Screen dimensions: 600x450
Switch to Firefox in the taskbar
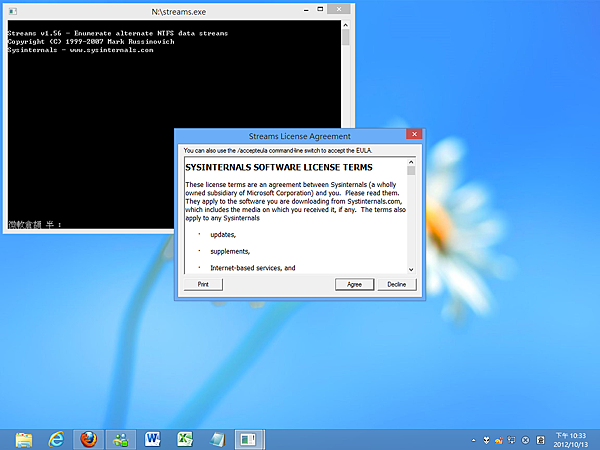point(88,439)
